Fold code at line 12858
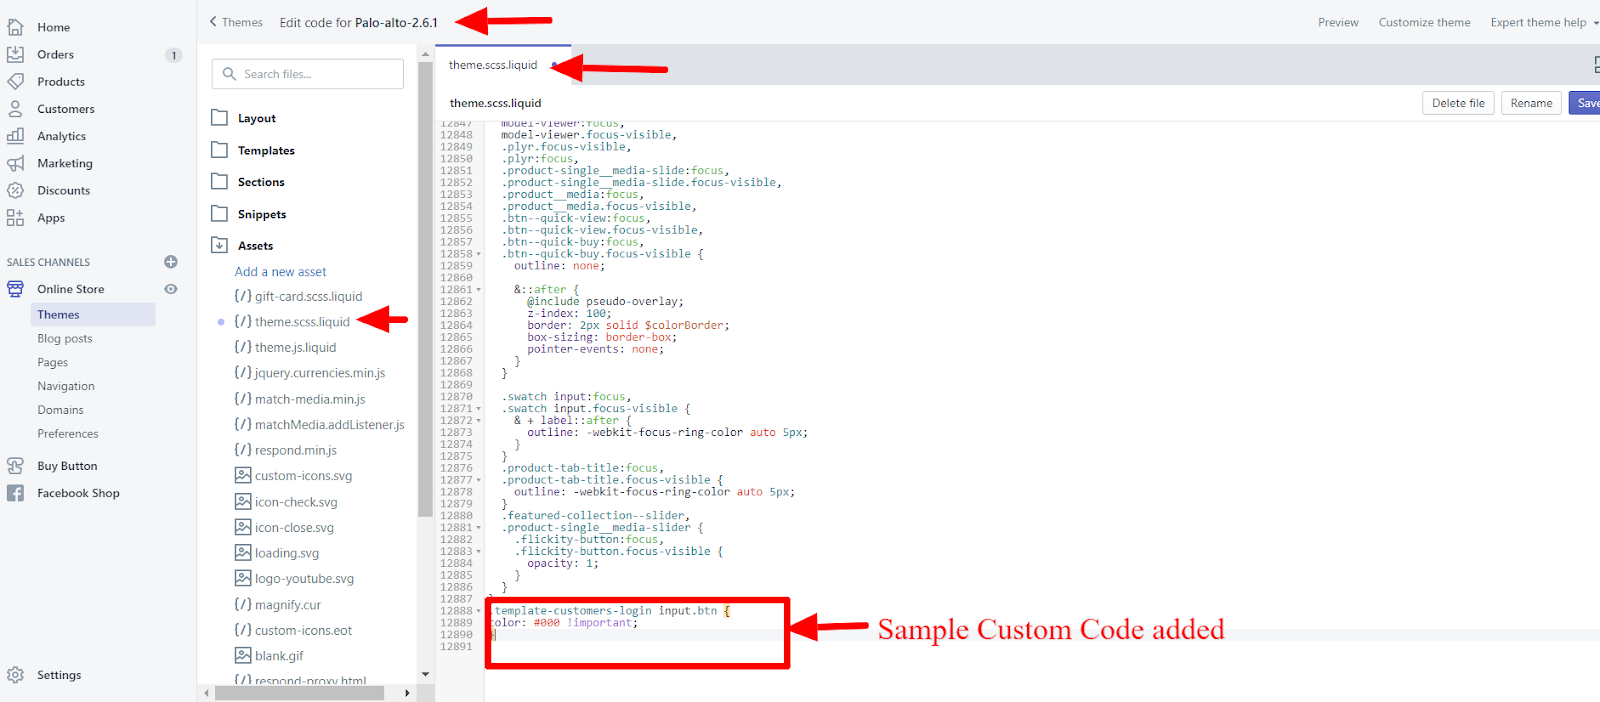The width and height of the screenshot is (1600, 702). [478, 254]
